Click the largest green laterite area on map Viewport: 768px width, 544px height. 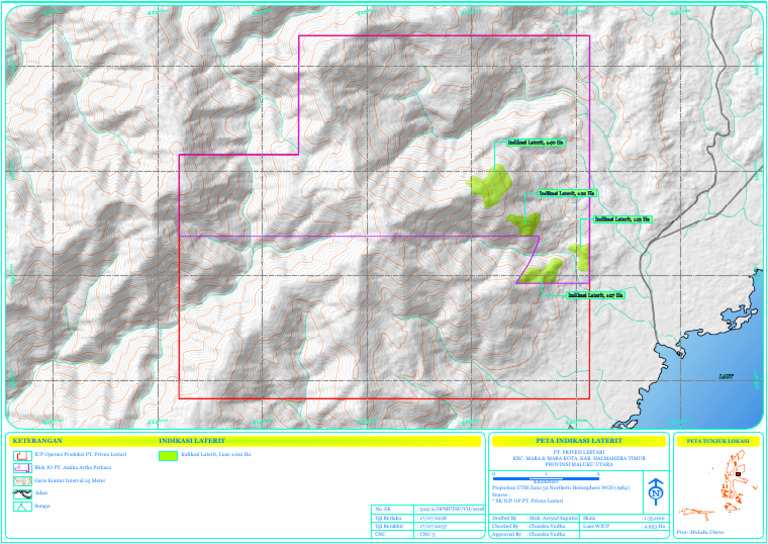coord(491,187)
